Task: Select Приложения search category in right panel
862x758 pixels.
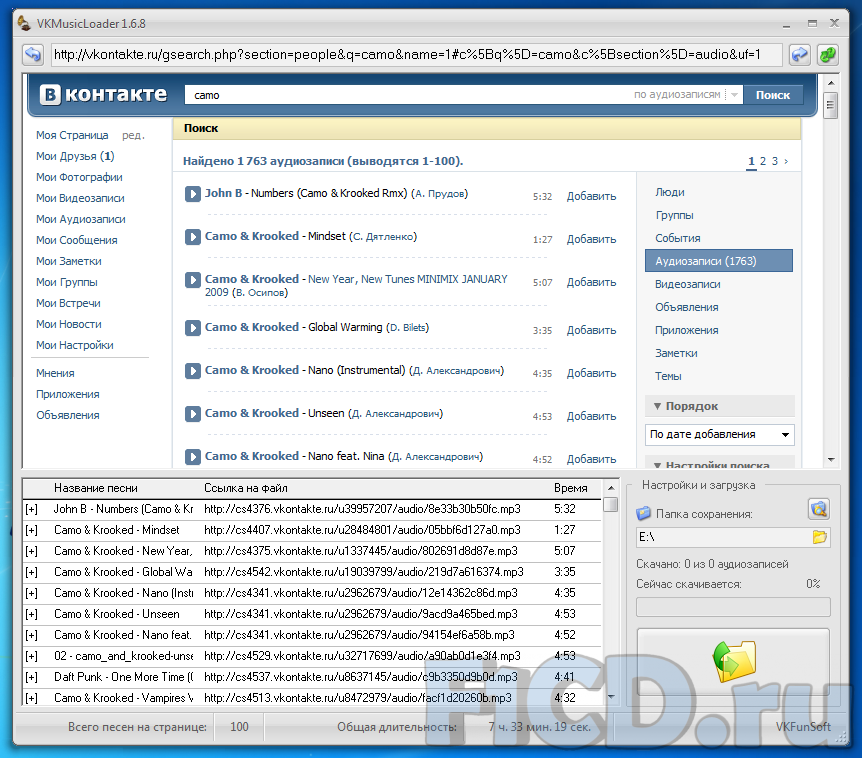Action: tap(687, 330)
